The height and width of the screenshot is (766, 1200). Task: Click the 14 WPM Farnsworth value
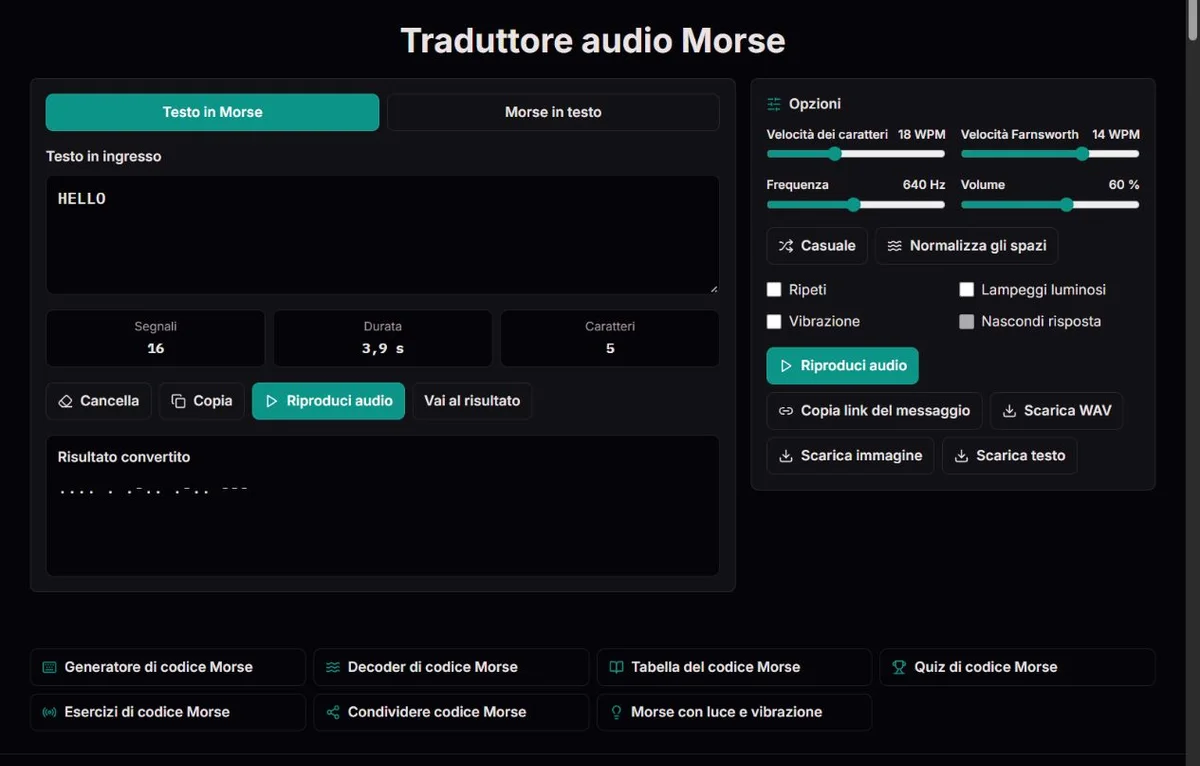tap(1116, 134)
